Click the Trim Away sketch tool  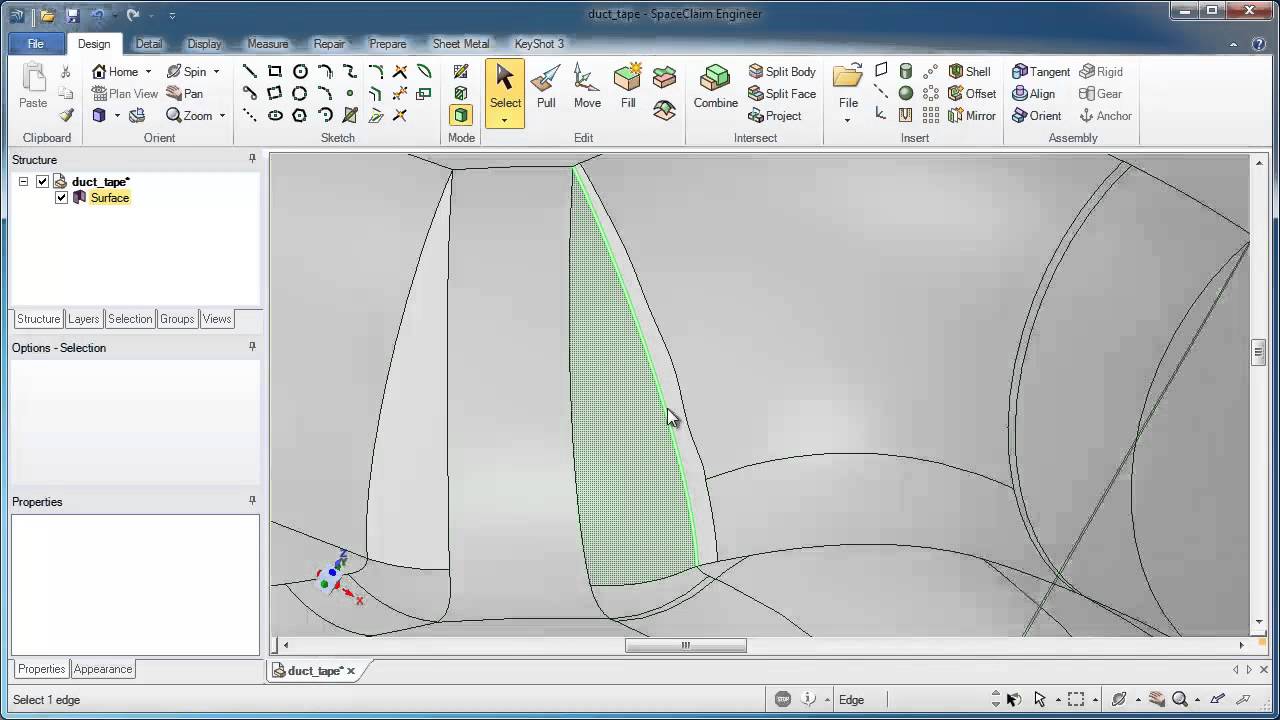400,71
